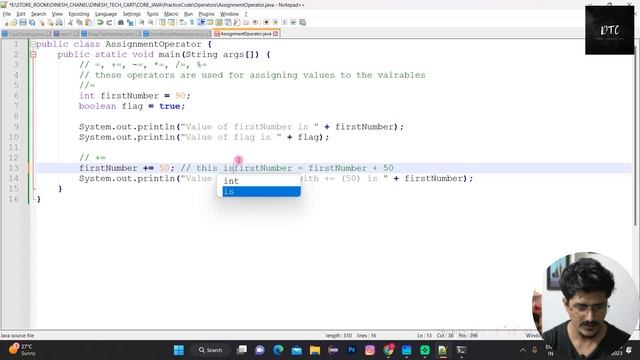Screen dimensions: 640x360
Task: Select the AssignmentOperator.java tab
Action: point(245,34)
